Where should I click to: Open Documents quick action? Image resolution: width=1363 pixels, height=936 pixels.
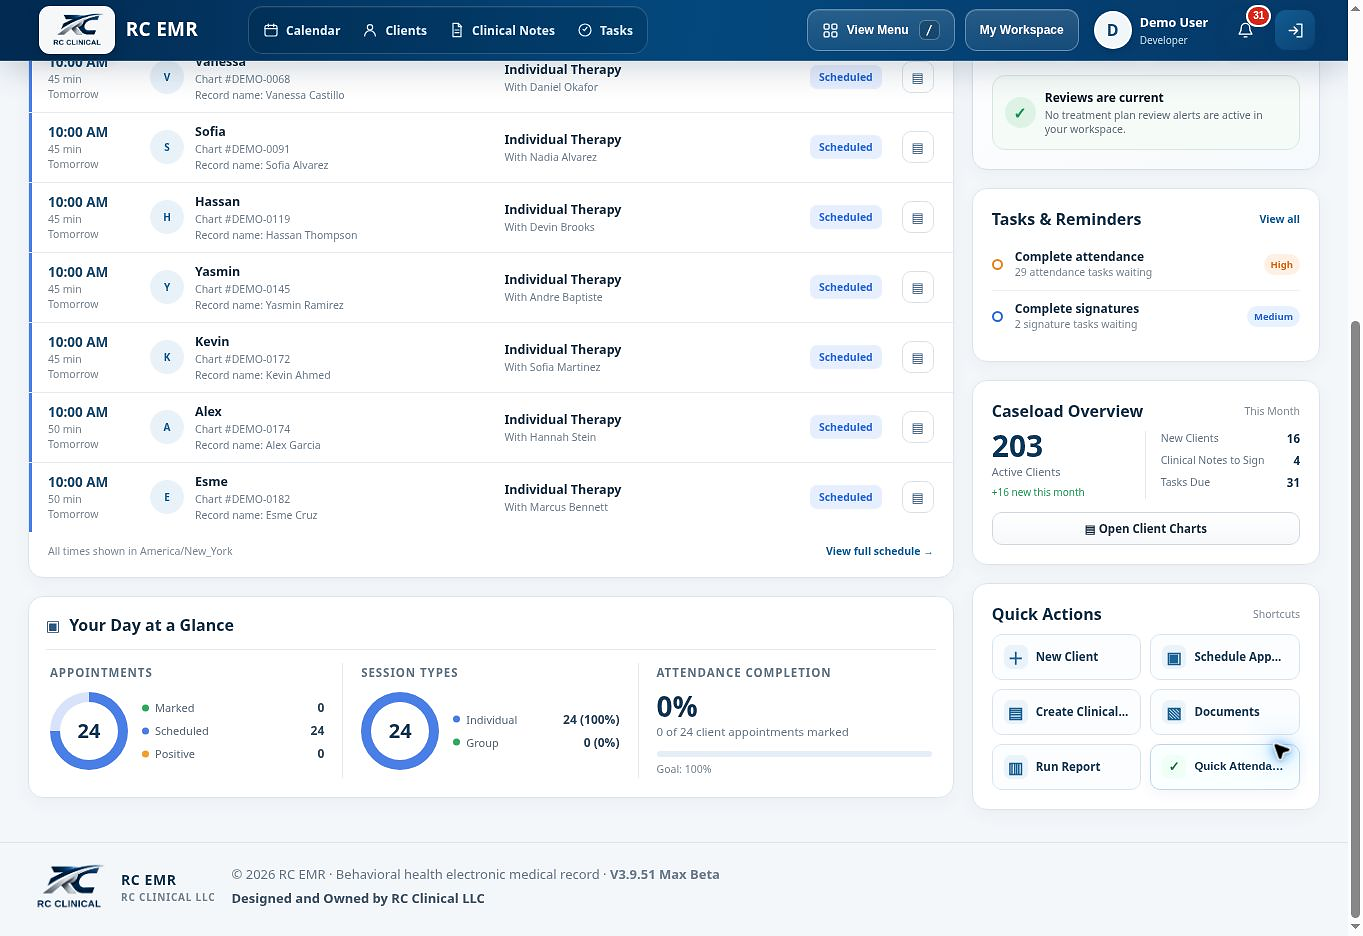(1225, 712)
